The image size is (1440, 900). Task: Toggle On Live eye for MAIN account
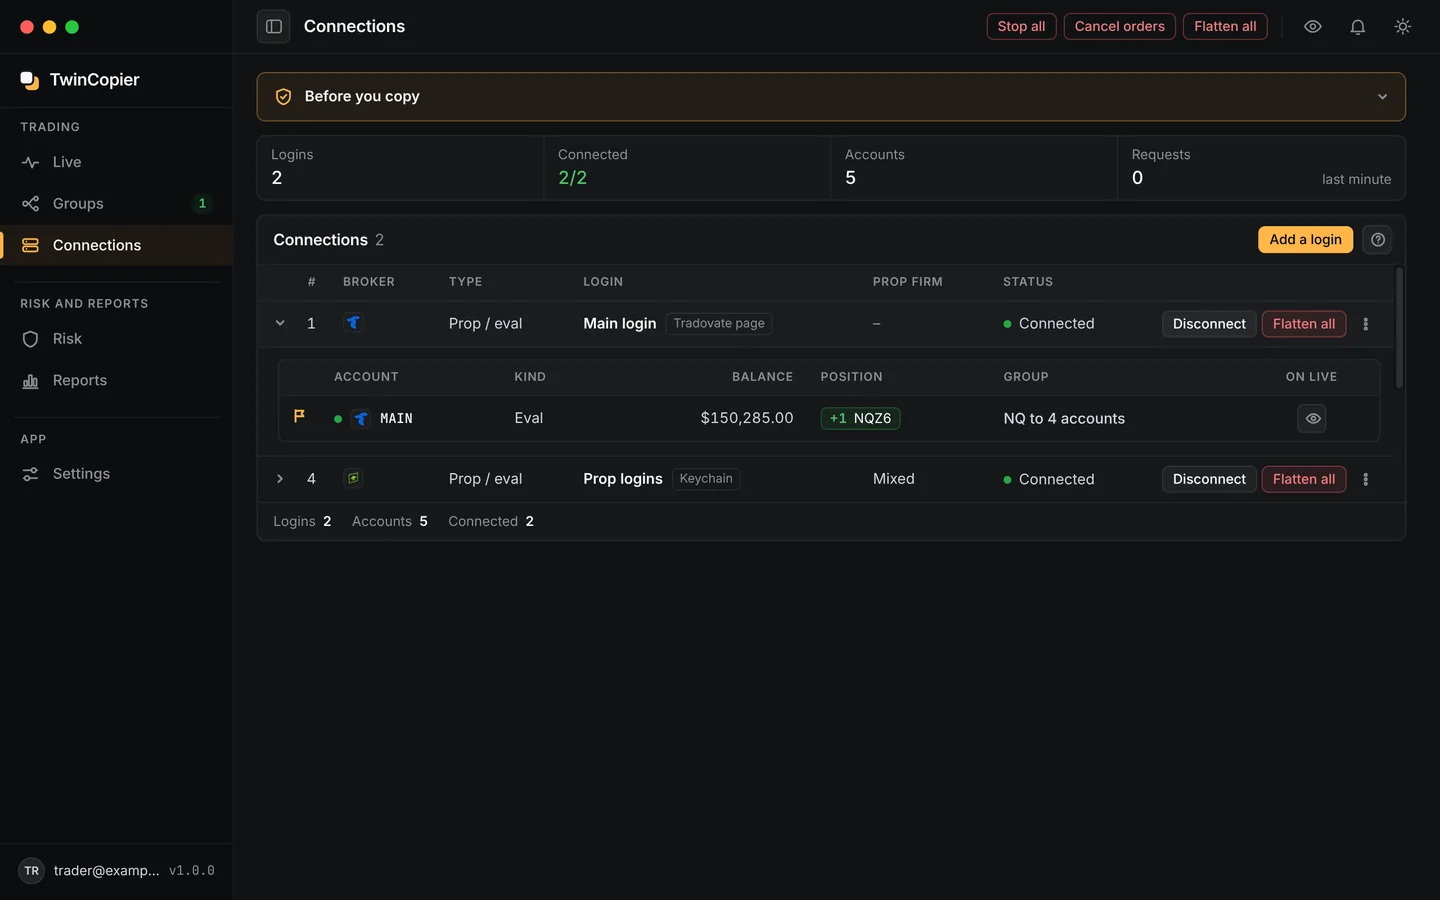pos(1312,419)
